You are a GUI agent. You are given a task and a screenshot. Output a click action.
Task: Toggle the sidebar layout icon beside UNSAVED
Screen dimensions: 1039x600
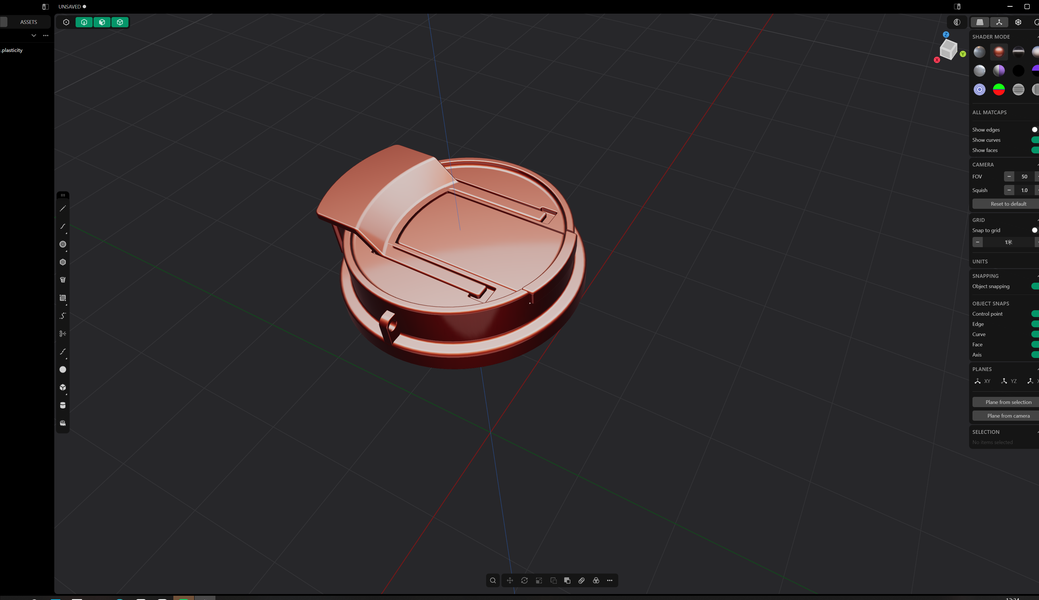(45, 7)
